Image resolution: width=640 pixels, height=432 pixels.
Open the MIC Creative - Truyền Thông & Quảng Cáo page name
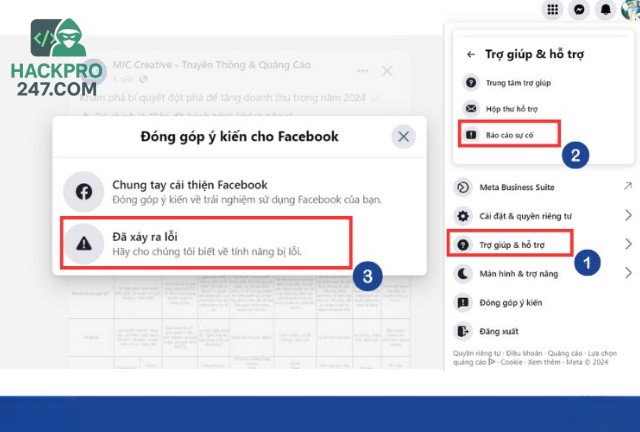pyautogui.click(x=211, y=65)
